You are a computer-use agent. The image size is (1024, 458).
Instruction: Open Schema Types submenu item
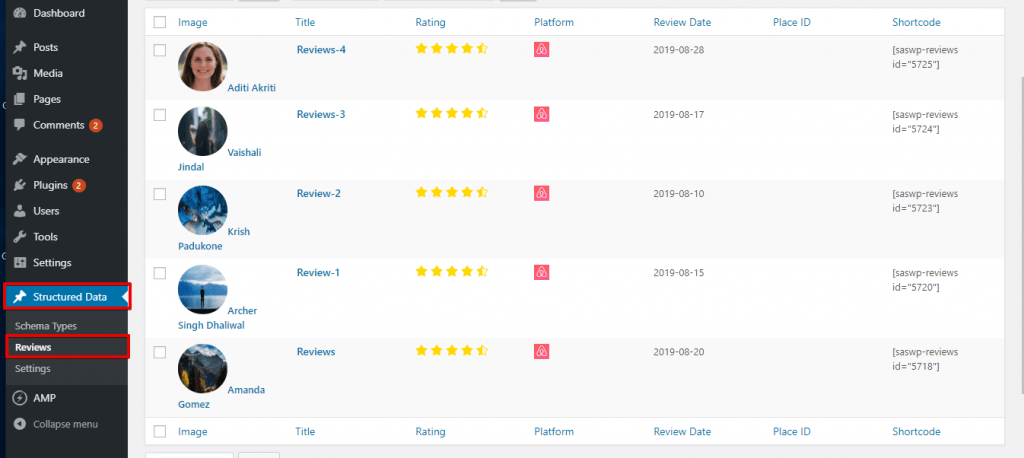(46, 326)
